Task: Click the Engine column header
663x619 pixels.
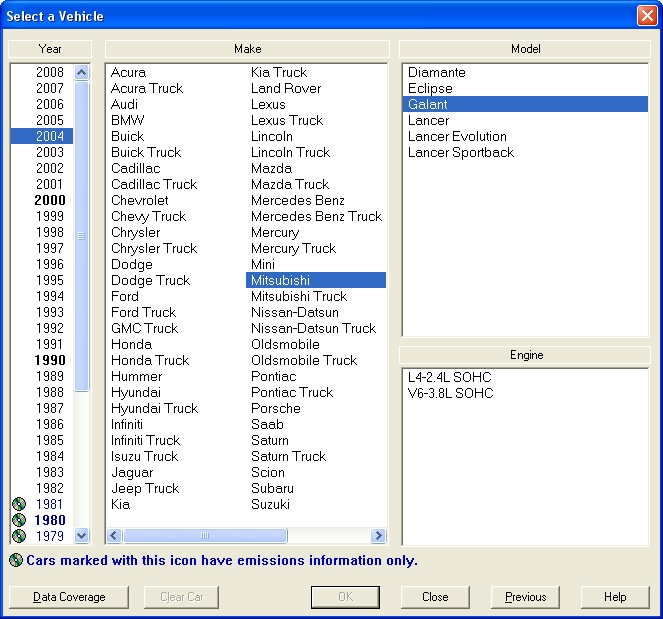Action: 525,355
